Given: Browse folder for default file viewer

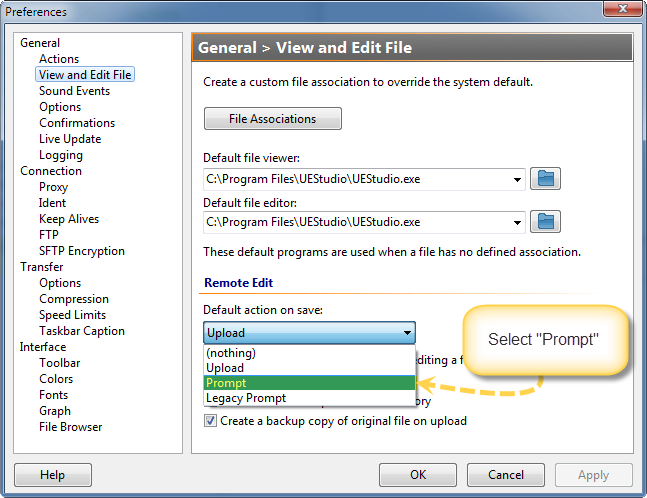Looking at the screenshot, I should (545, 179).
